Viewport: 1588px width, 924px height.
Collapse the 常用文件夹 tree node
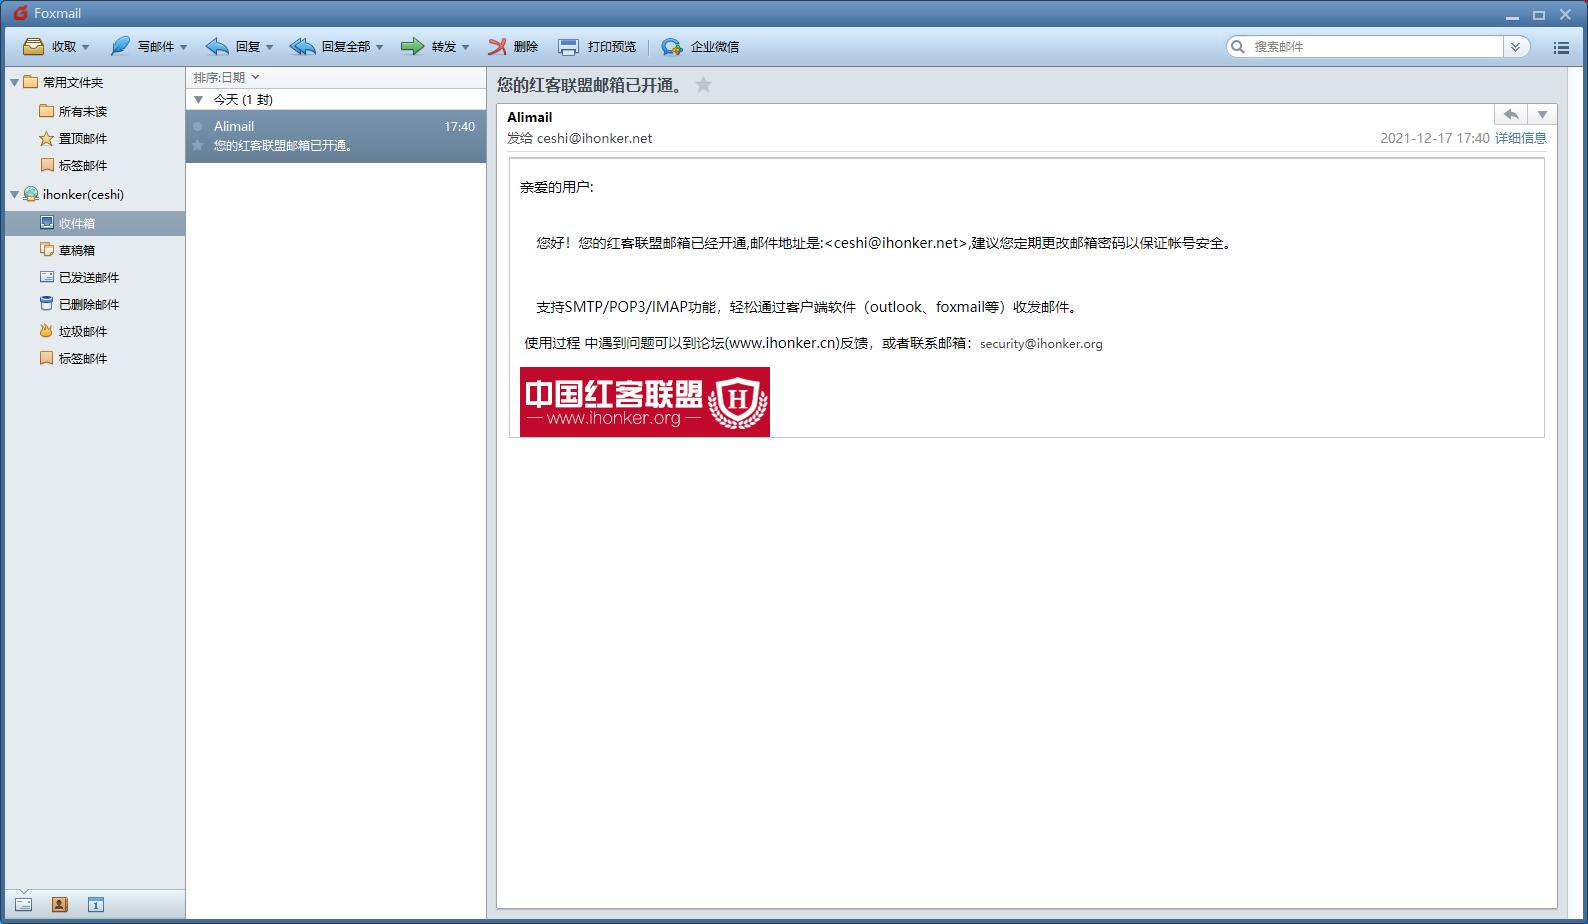tap(14, 82)
